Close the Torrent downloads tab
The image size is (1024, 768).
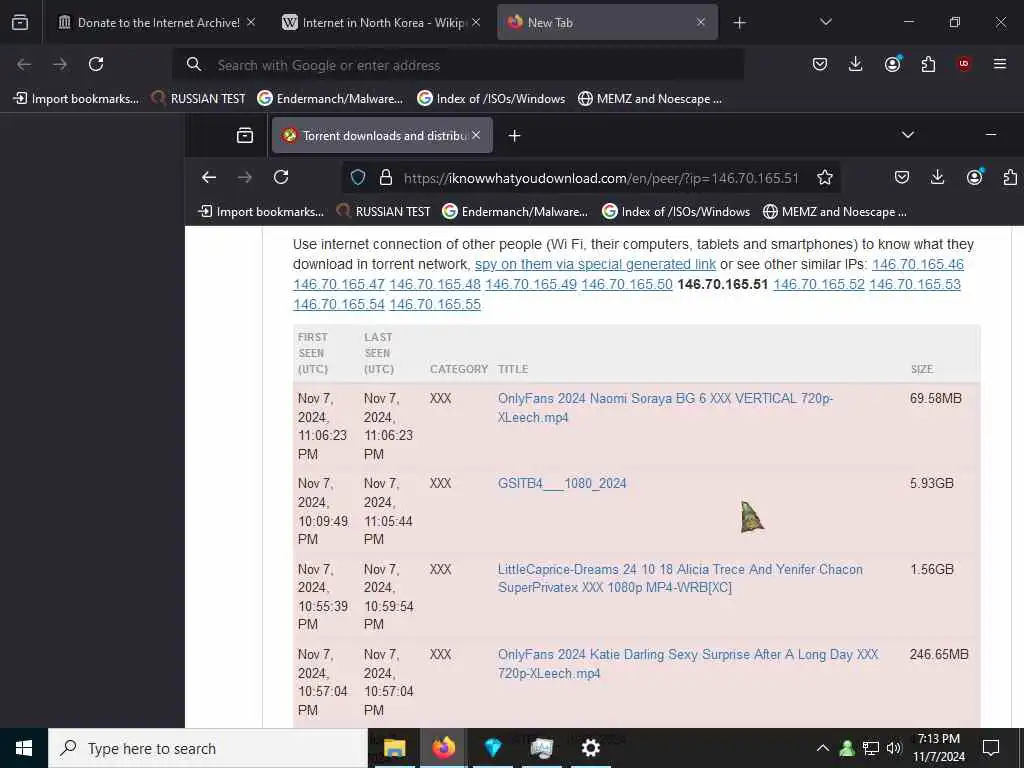point(476,135)
